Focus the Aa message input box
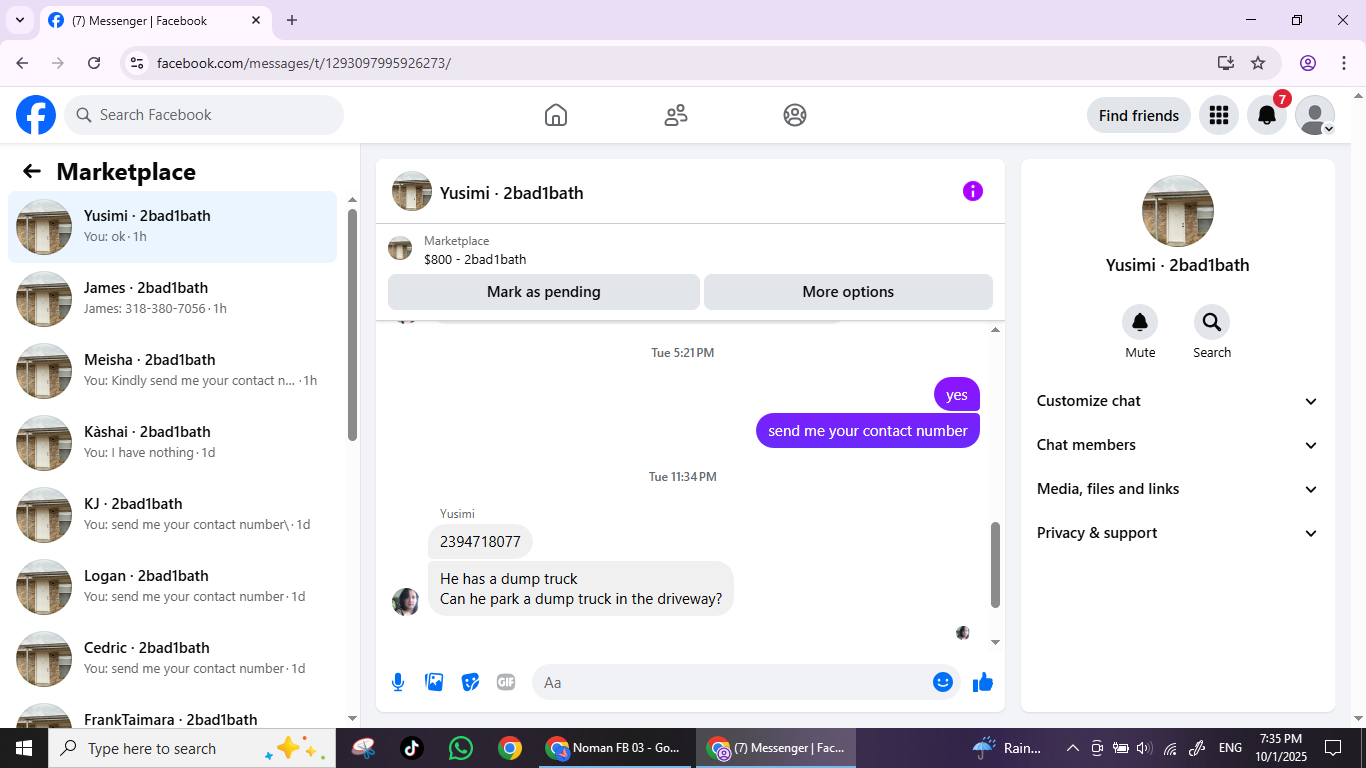1366x768 pixels. pyautogui.click(x=746, y=682)
